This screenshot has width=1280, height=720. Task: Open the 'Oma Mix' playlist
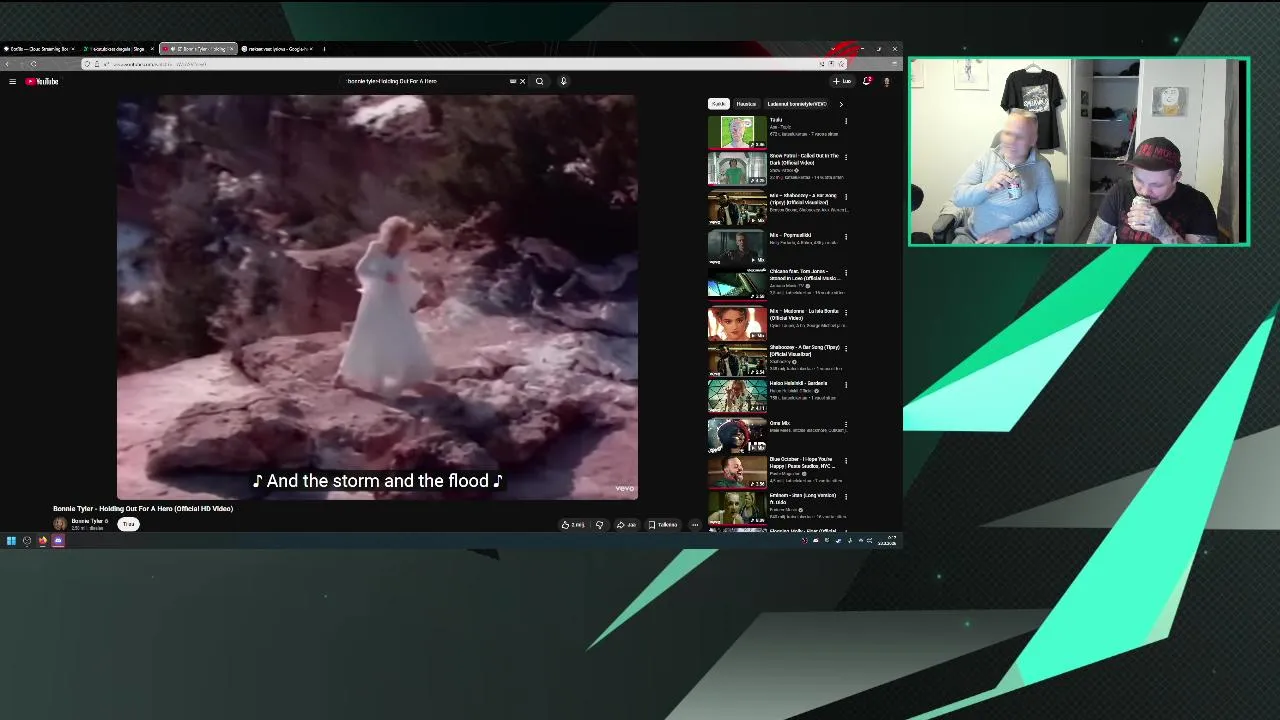[x=737, y=435]
